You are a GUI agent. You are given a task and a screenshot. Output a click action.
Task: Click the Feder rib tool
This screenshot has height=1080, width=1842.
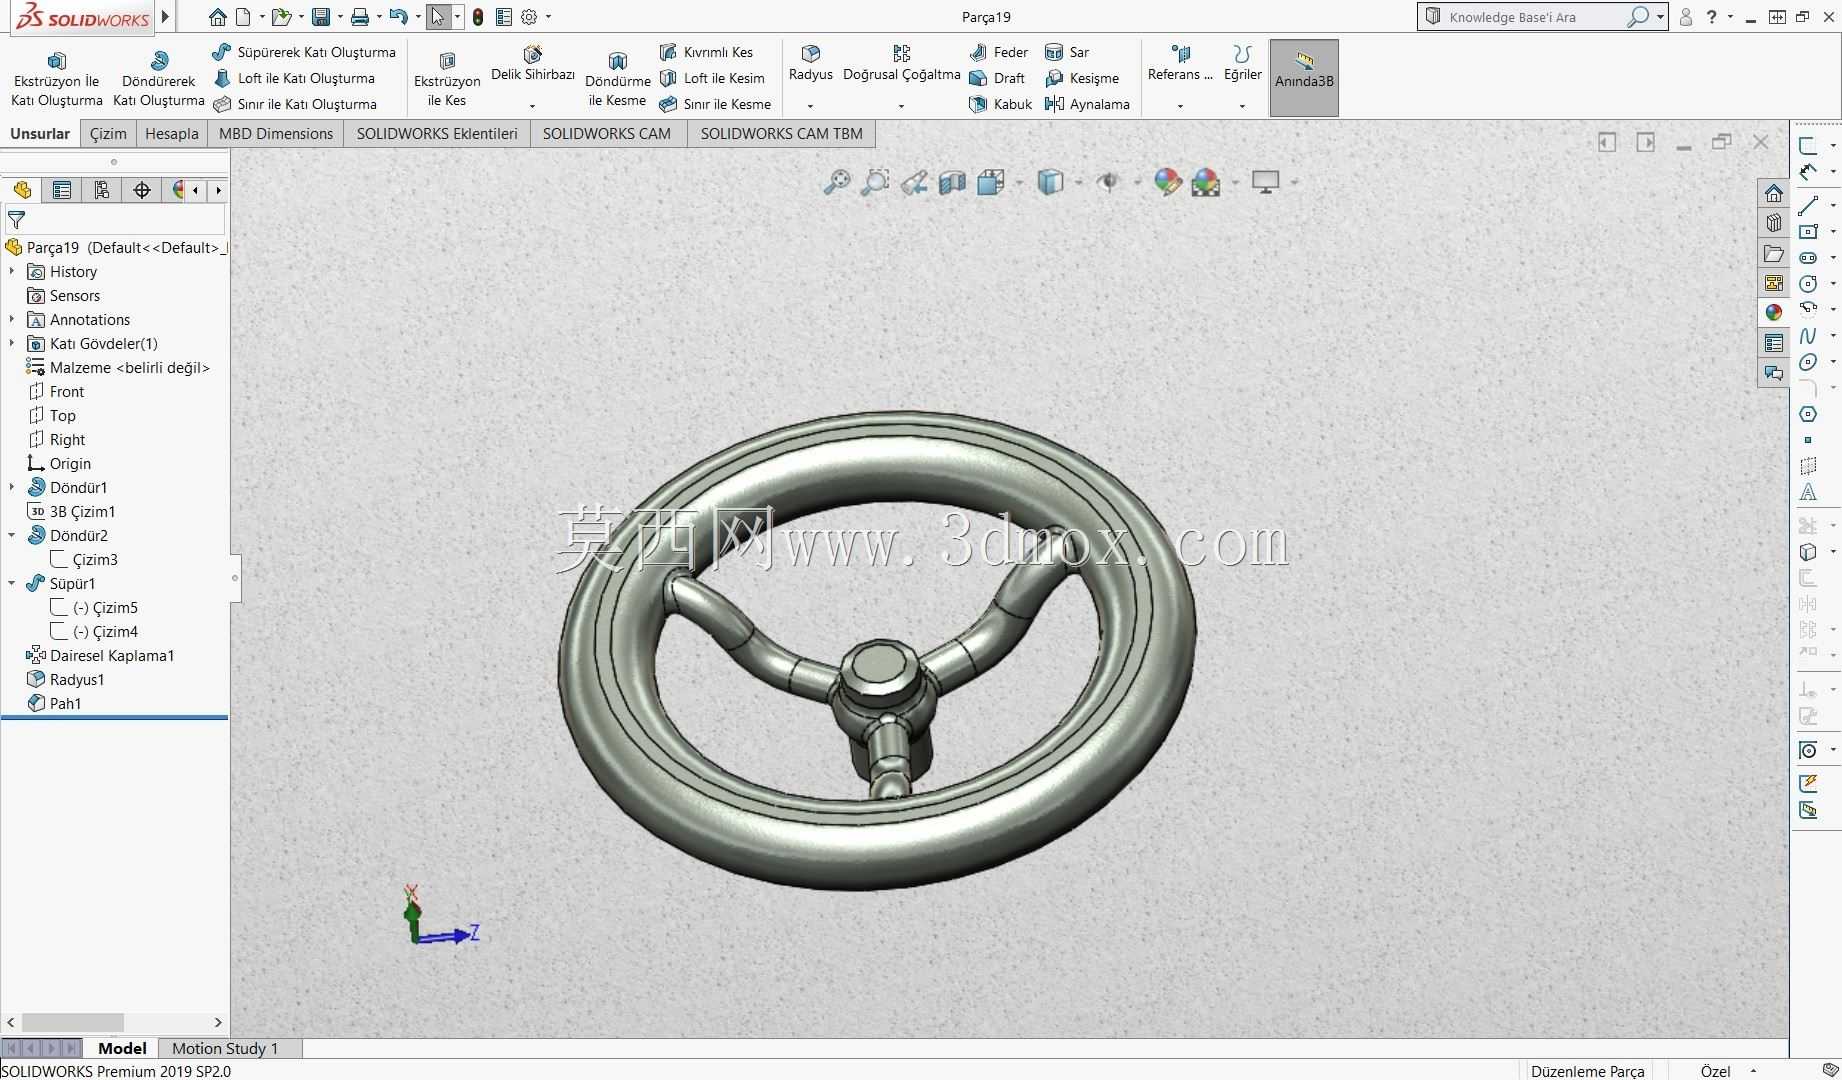999,52
